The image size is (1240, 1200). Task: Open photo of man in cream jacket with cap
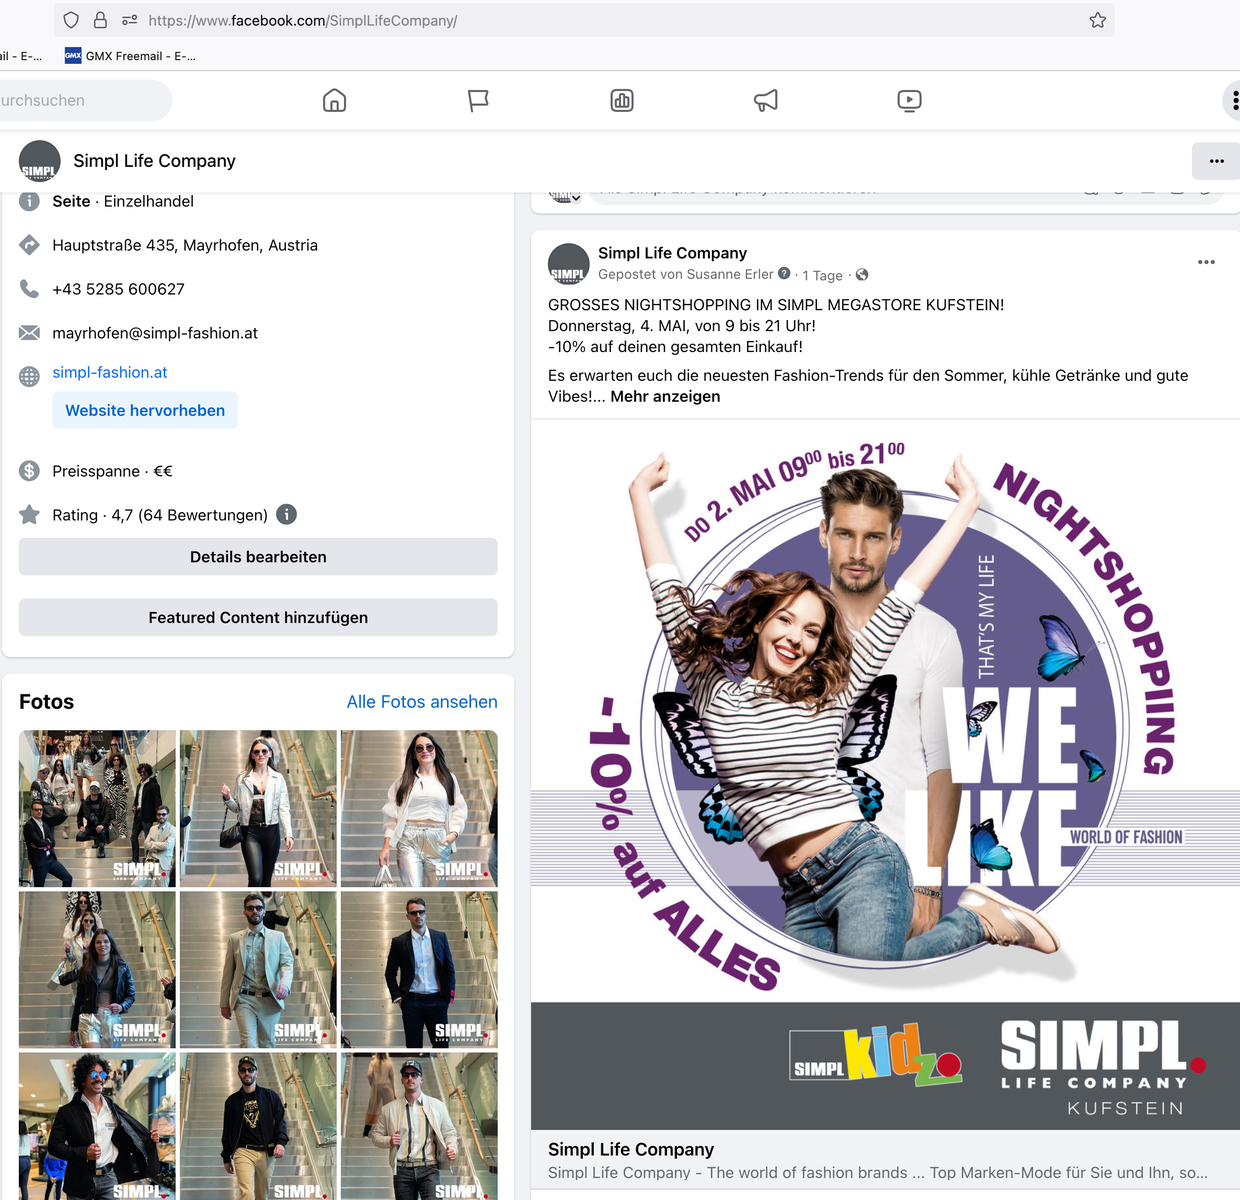pyautogui.click(x=419, y=1126)
